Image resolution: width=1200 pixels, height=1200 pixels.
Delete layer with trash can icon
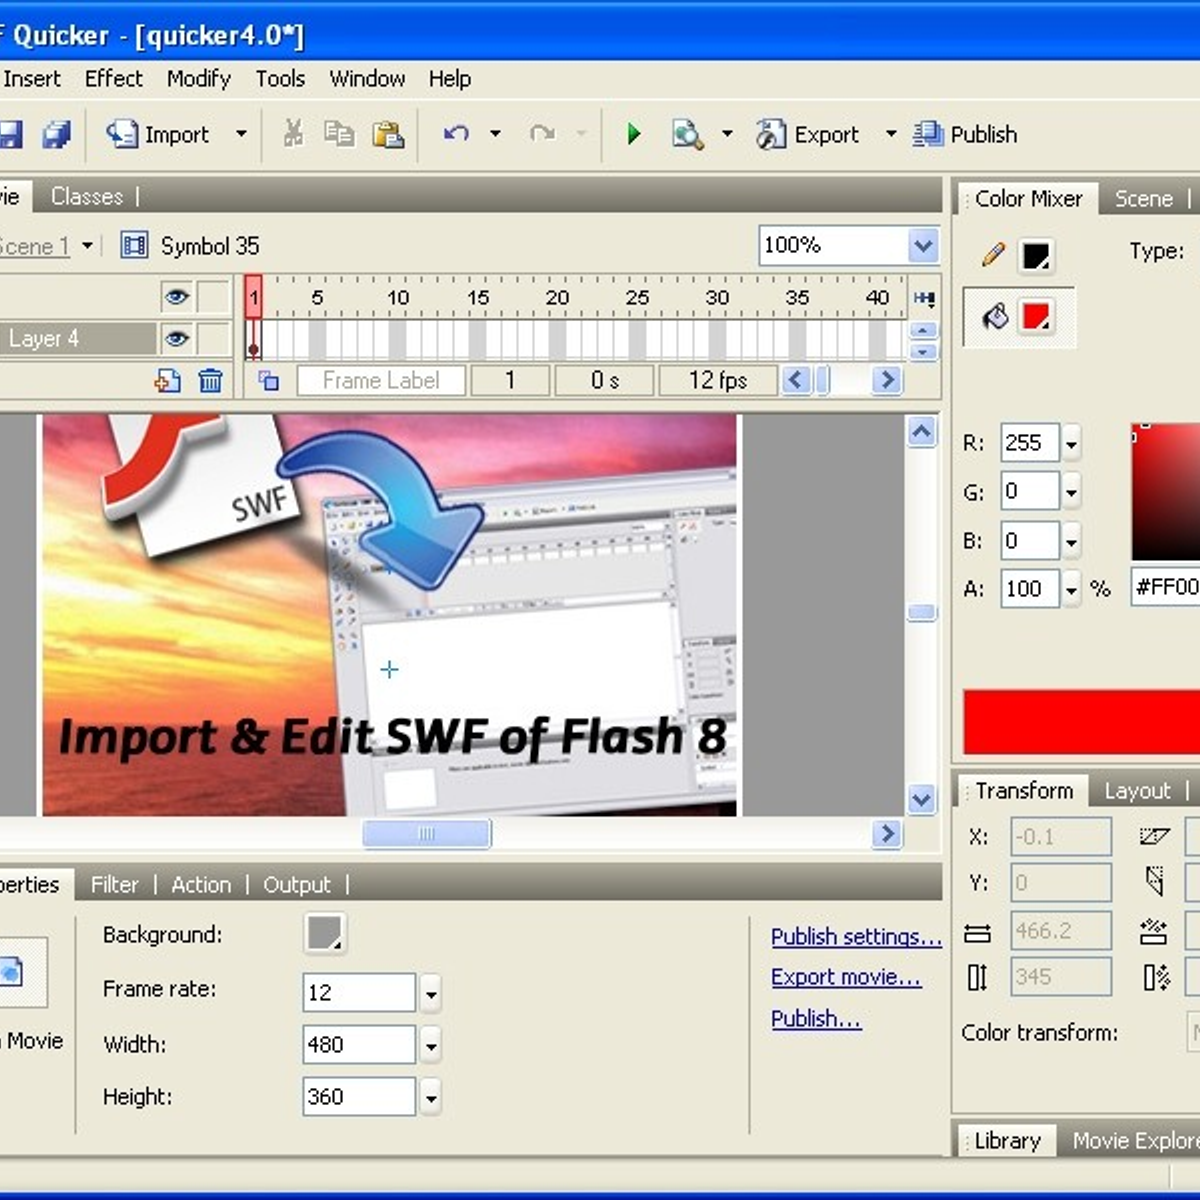click(x=210, y=381)
